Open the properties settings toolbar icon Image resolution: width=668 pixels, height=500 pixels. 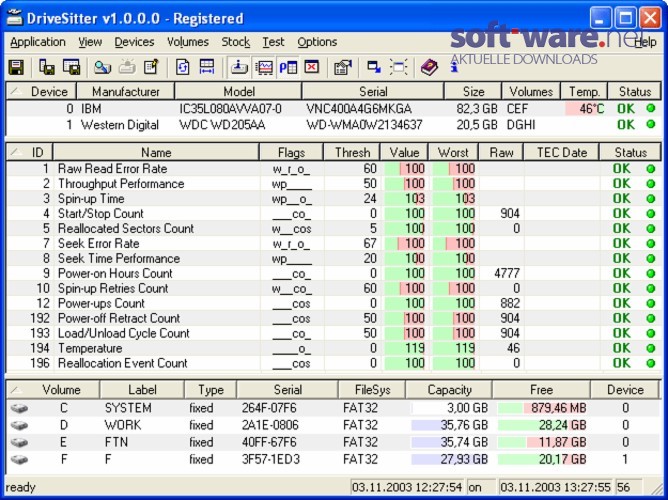pyautogui.click(x=343, y=67)
